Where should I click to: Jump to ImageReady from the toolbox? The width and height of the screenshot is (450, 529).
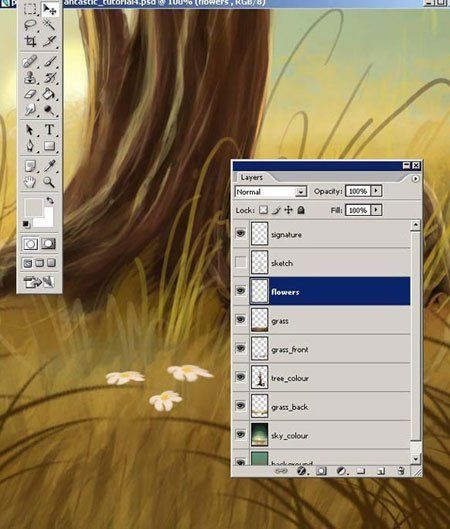tap(39, 282)
